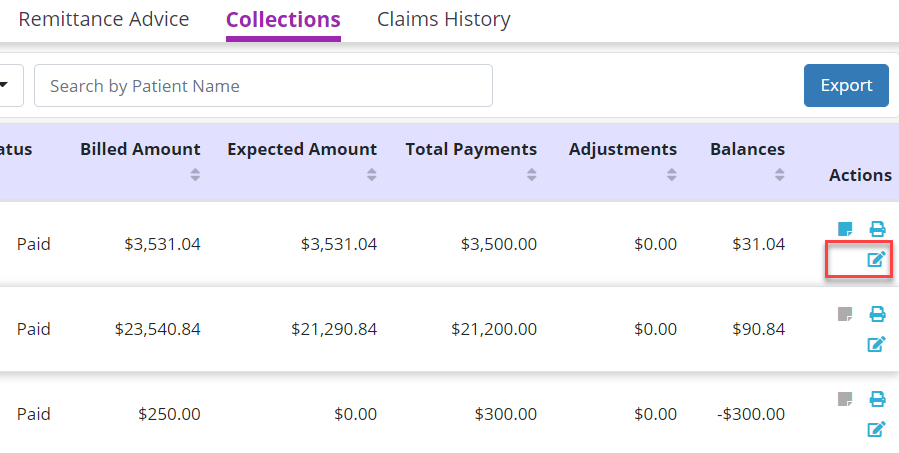Viewport: 899px width, 453px height.
Task: Sort by Total Payments column
Action: [x=531, y=174]
